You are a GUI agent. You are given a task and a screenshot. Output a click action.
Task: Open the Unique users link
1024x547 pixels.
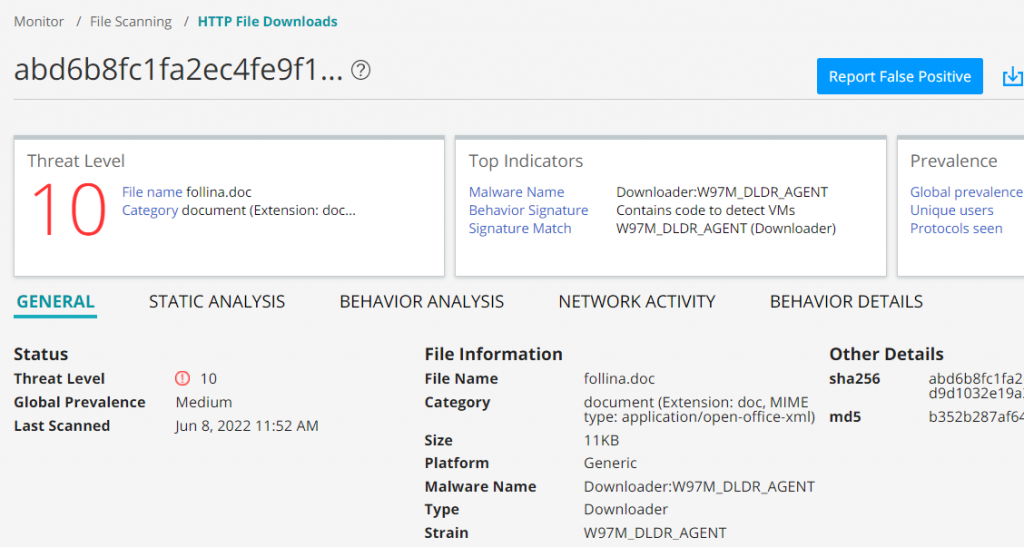951,210
